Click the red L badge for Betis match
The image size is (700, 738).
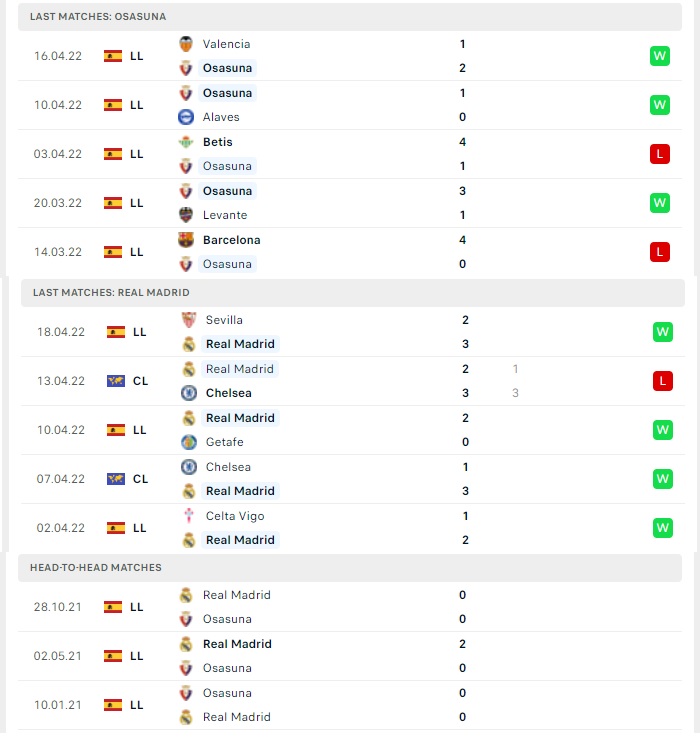coord(660,154)
